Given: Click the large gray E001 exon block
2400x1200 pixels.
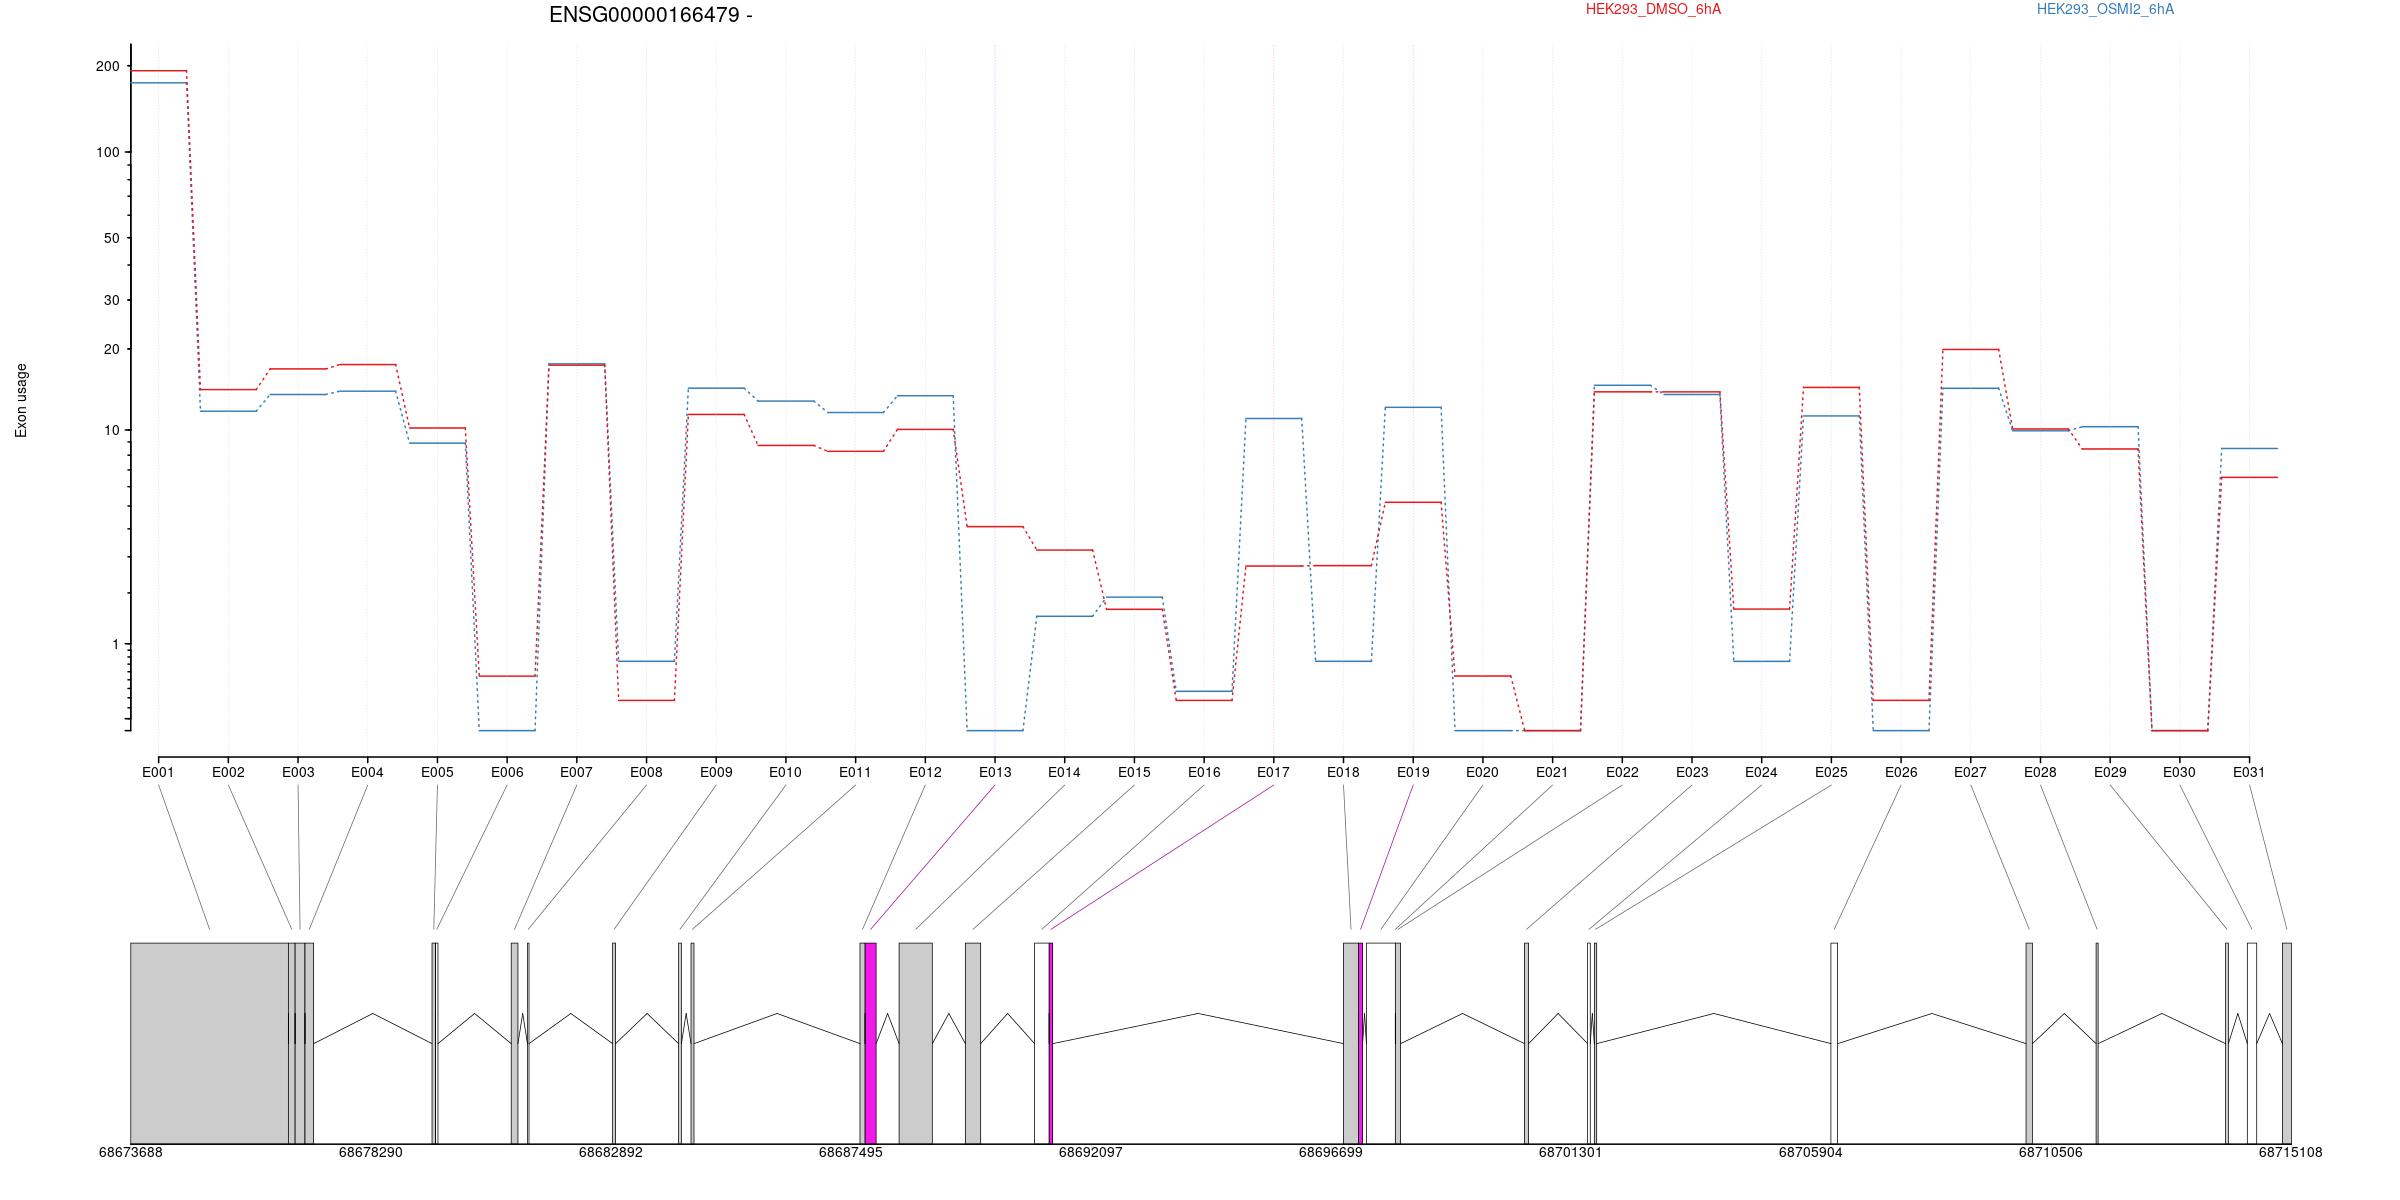Looking at the screenshot, I should pyautogui.click(x=209, y=1043).
